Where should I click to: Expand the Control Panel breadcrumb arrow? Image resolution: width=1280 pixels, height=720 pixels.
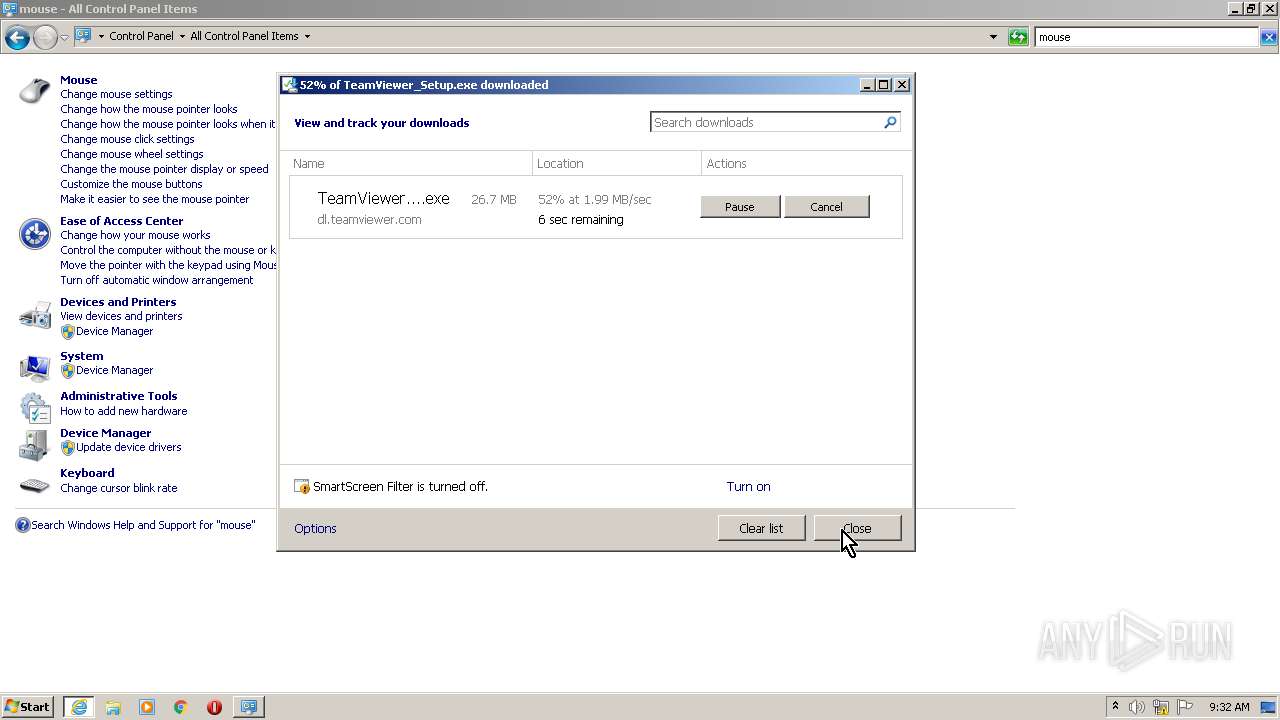tap(182, 36)
